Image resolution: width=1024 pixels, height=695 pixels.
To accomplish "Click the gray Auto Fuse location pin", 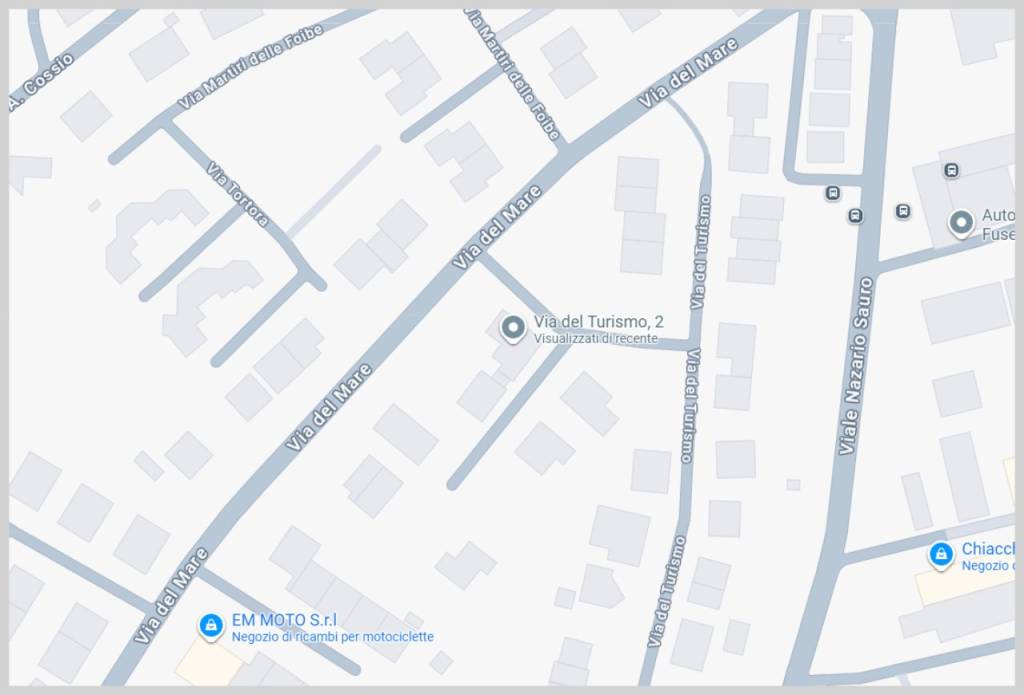I will pyautogui.click(x=961, y=224).
